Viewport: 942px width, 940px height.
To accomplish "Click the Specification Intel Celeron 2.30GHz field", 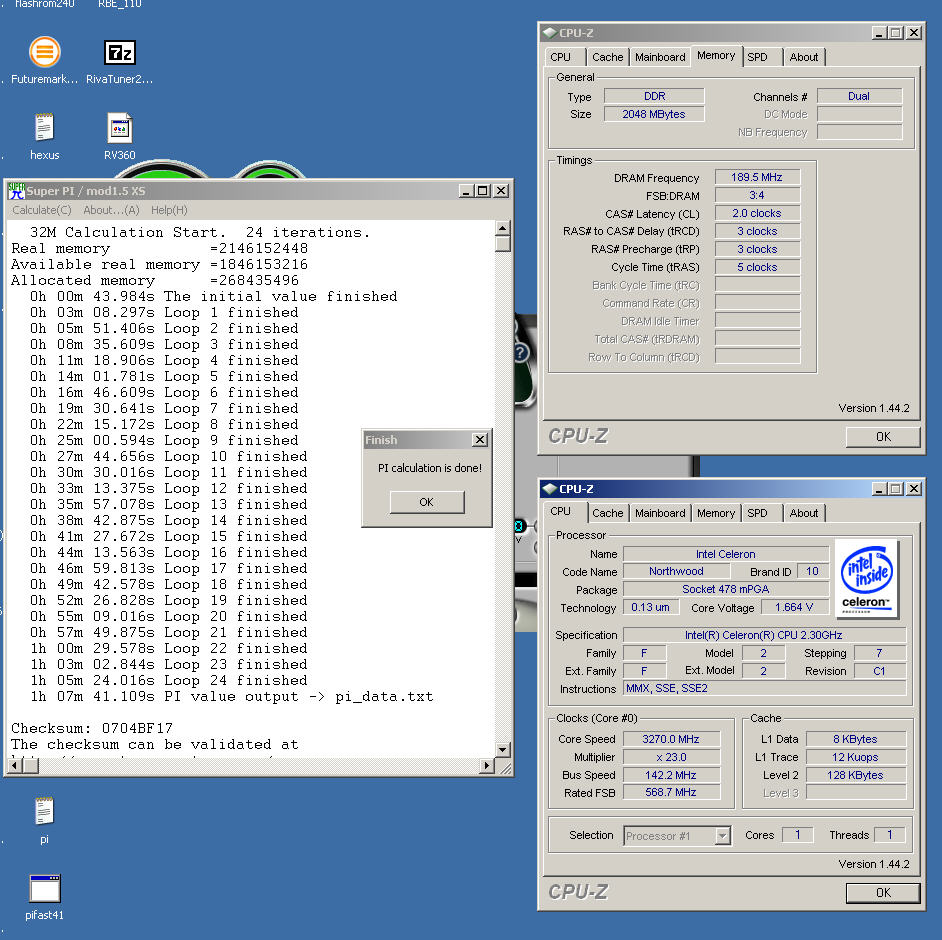I will [x=764, y=635].
